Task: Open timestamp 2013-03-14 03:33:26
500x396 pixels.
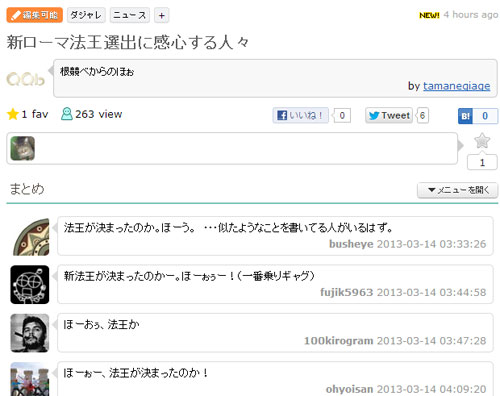Action: (431, 244)
